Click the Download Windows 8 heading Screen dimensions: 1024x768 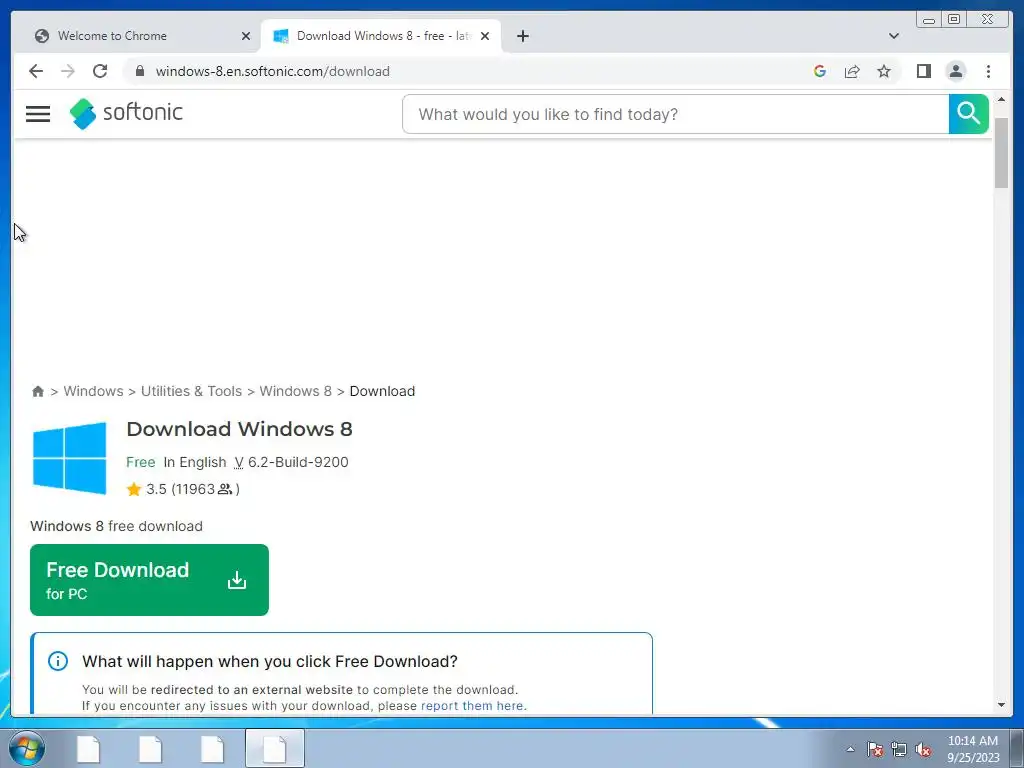pyautogui.click(x=239, y=429)
